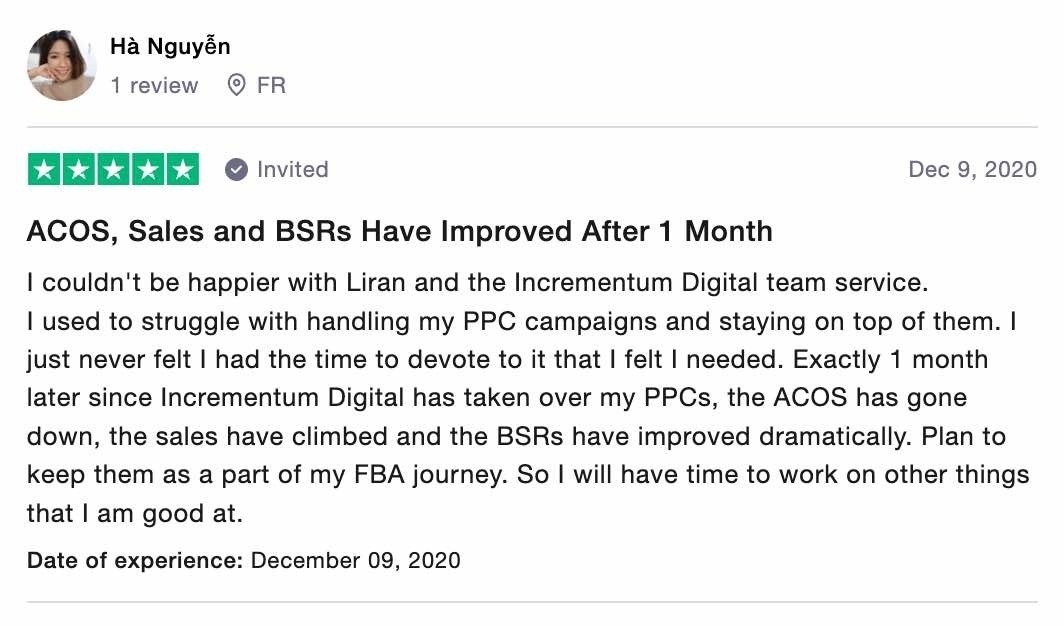
Task: Click the third green rating star
Action: (113, 169)
